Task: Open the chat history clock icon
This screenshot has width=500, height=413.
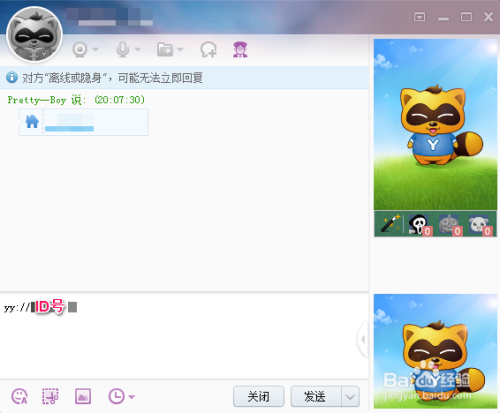Action: coord(116,396)
